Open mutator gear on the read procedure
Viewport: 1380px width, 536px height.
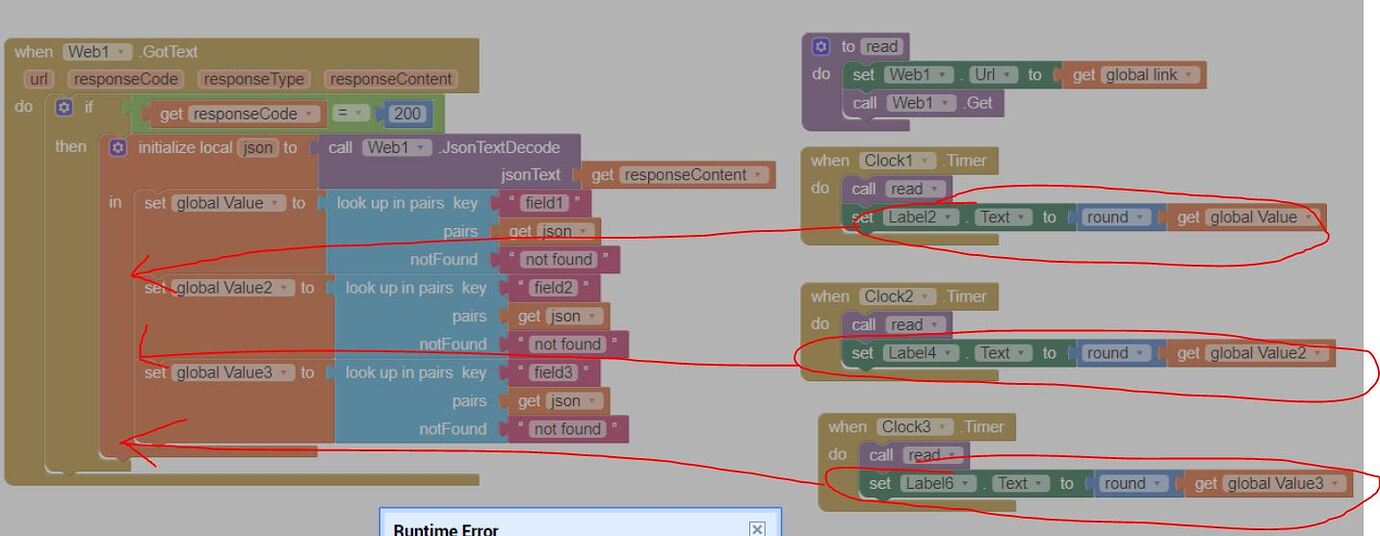tap(821, 46)
